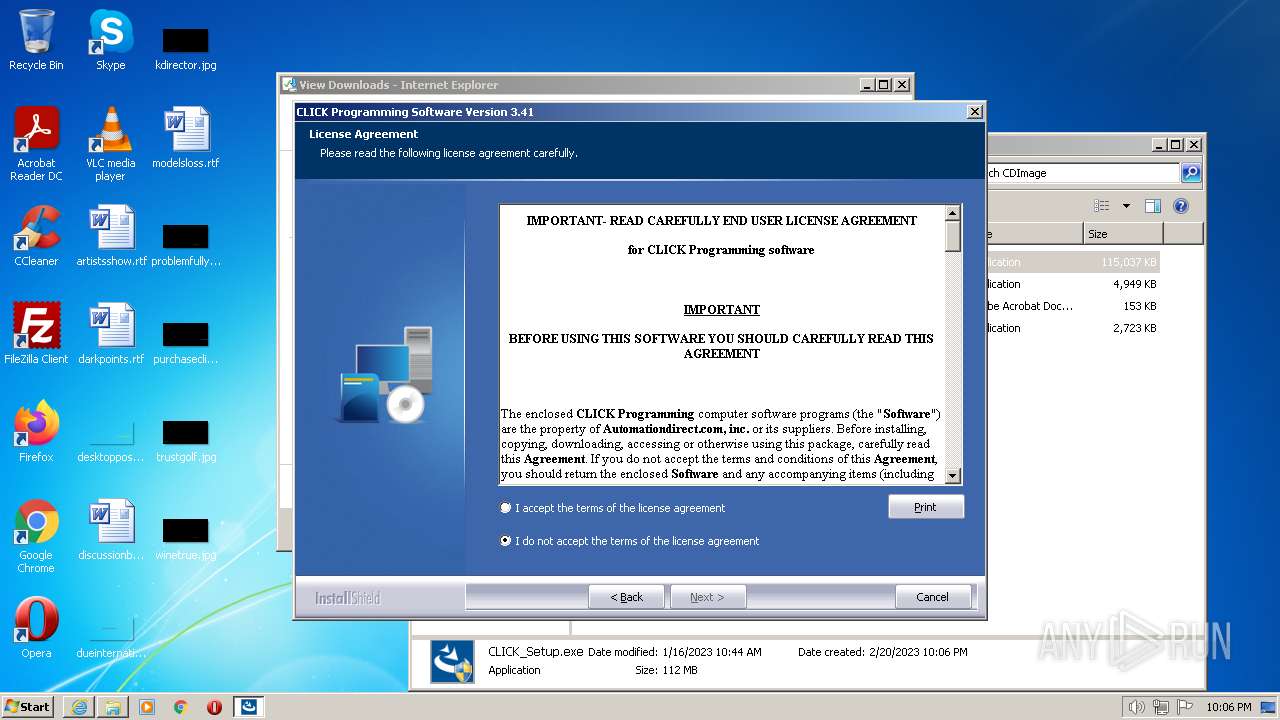1280x720 pixels.
Task: Toggle the Explorer preview pane icon
Action: pyautogui.click(x=1153, y=206)
